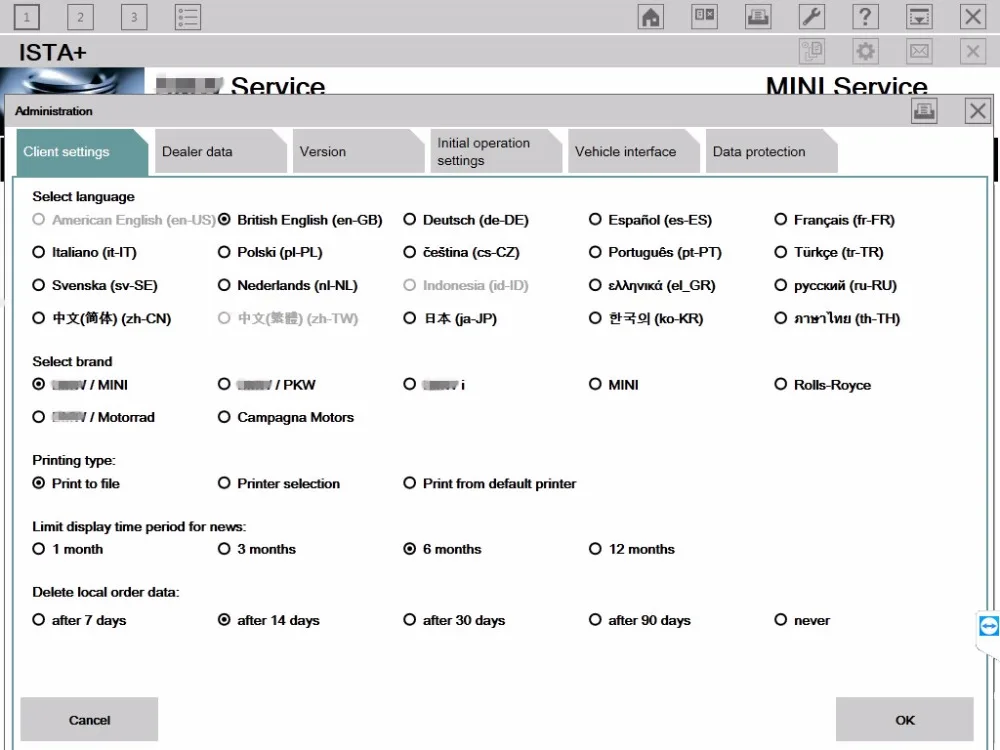
Task: Go to the Home icon
Action: pos(651,17)
